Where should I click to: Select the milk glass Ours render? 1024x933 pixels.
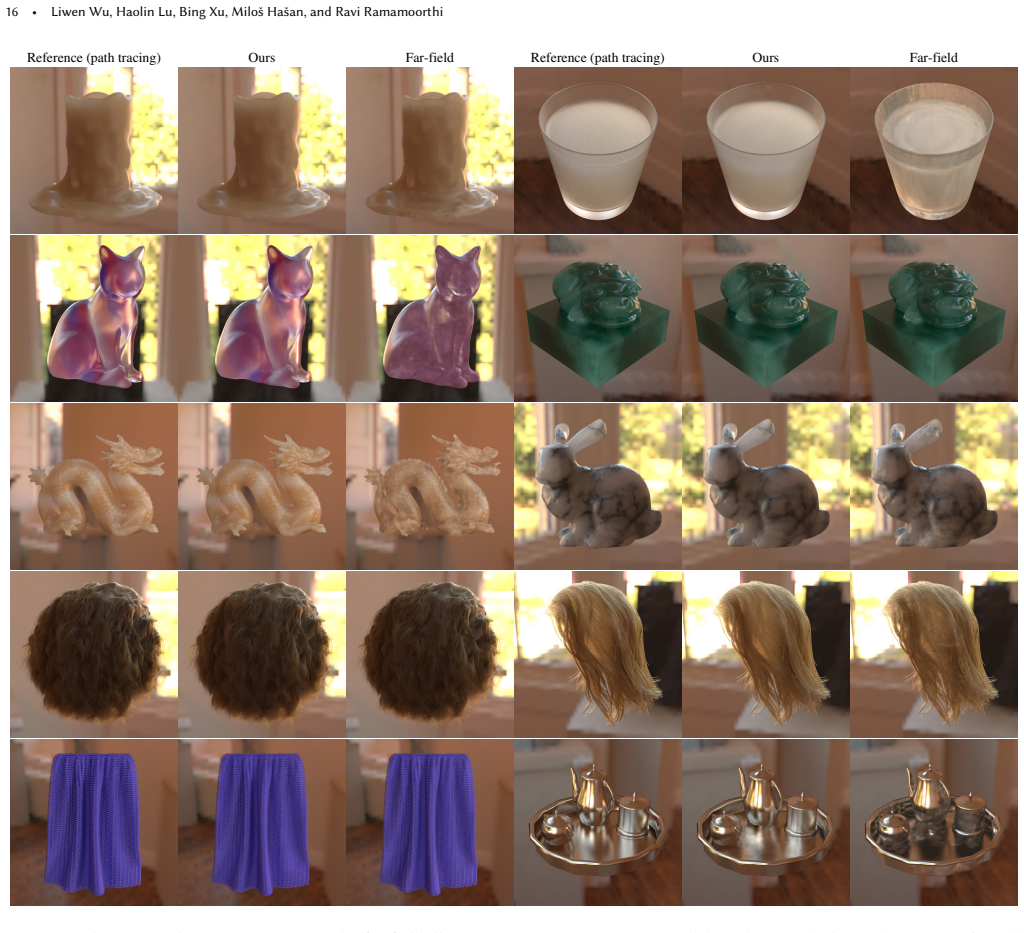766,150
